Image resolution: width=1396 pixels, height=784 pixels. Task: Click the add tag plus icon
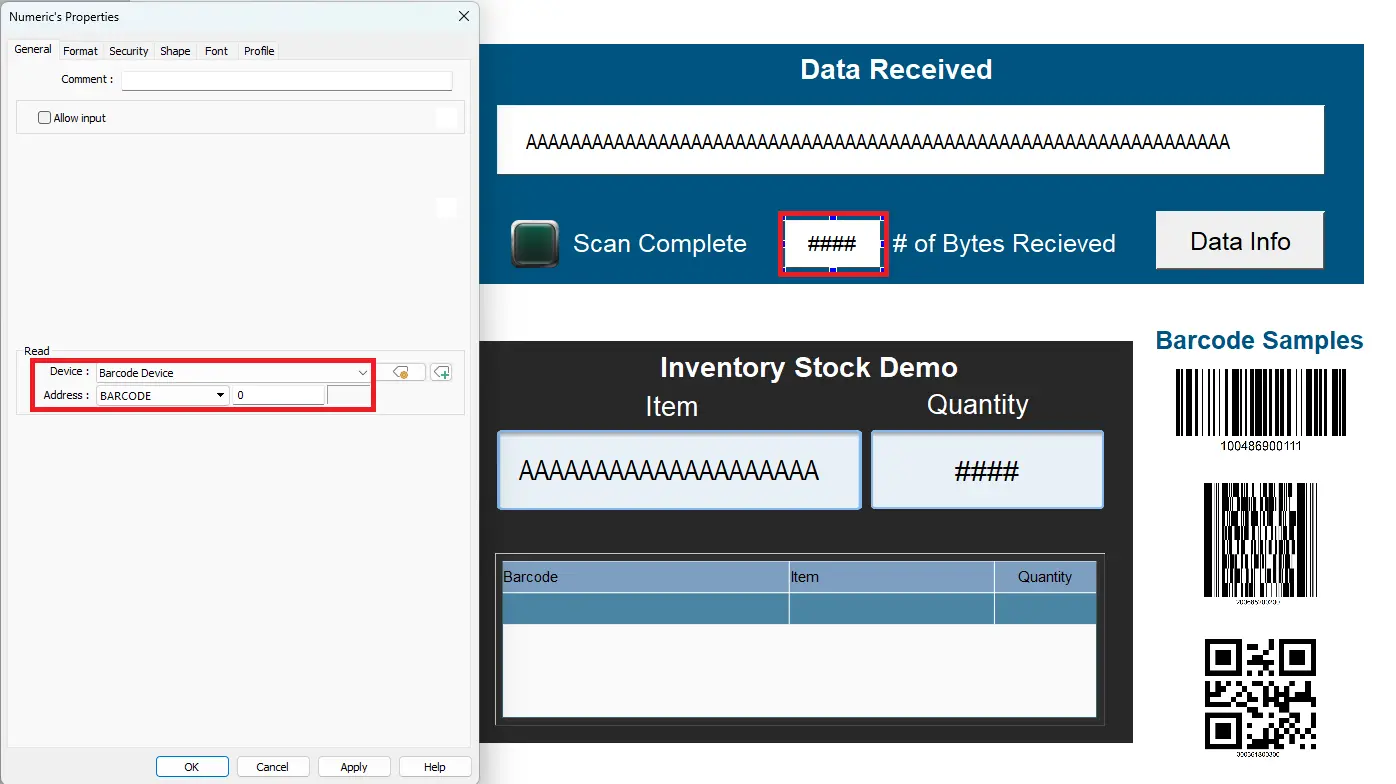(441, 372)
